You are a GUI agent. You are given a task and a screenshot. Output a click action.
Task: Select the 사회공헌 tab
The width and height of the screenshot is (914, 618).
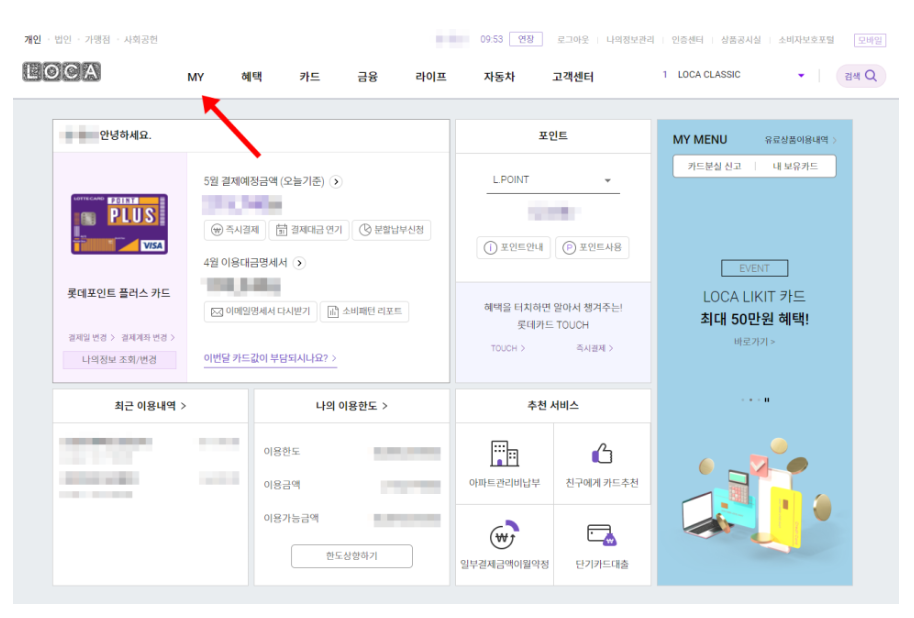tap(140, 40)
